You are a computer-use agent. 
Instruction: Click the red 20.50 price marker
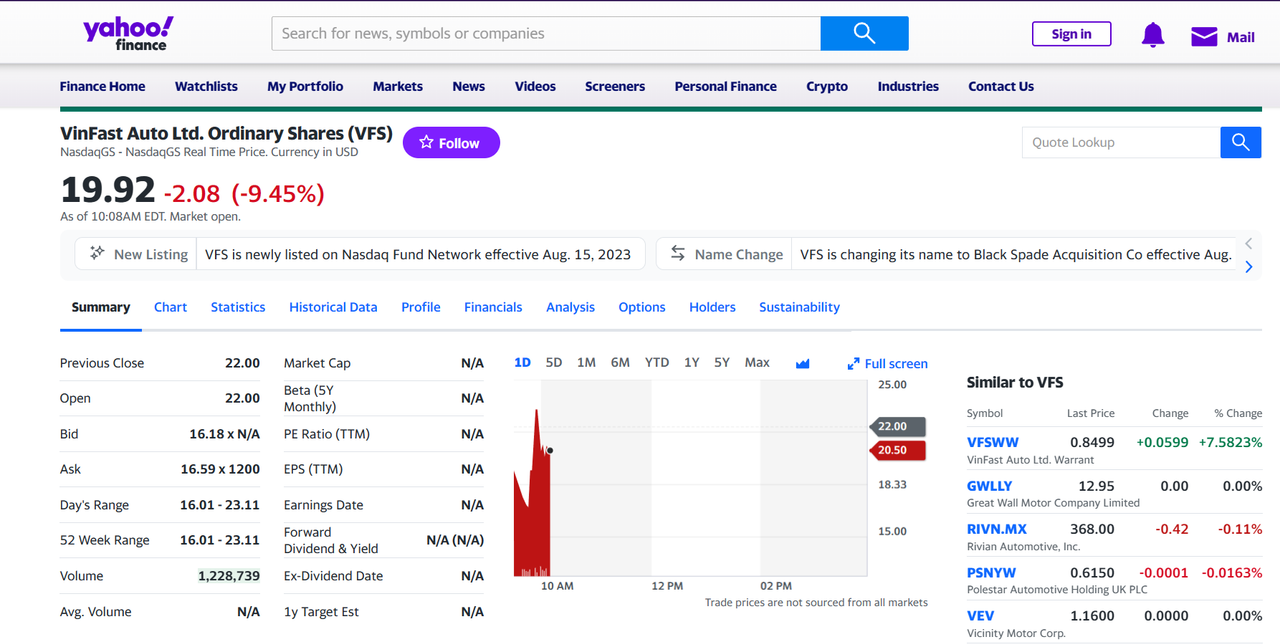click(x=897, y=450)
